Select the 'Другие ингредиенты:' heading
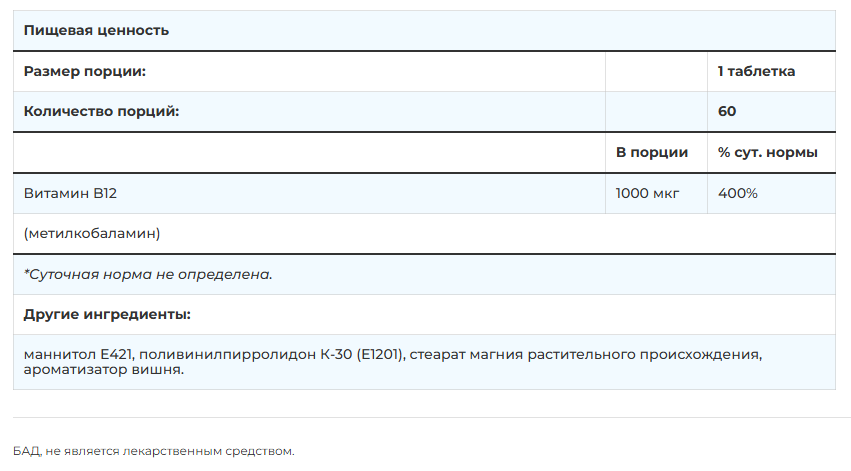This screenshot has width=851, height=471. tap(107, 314)
